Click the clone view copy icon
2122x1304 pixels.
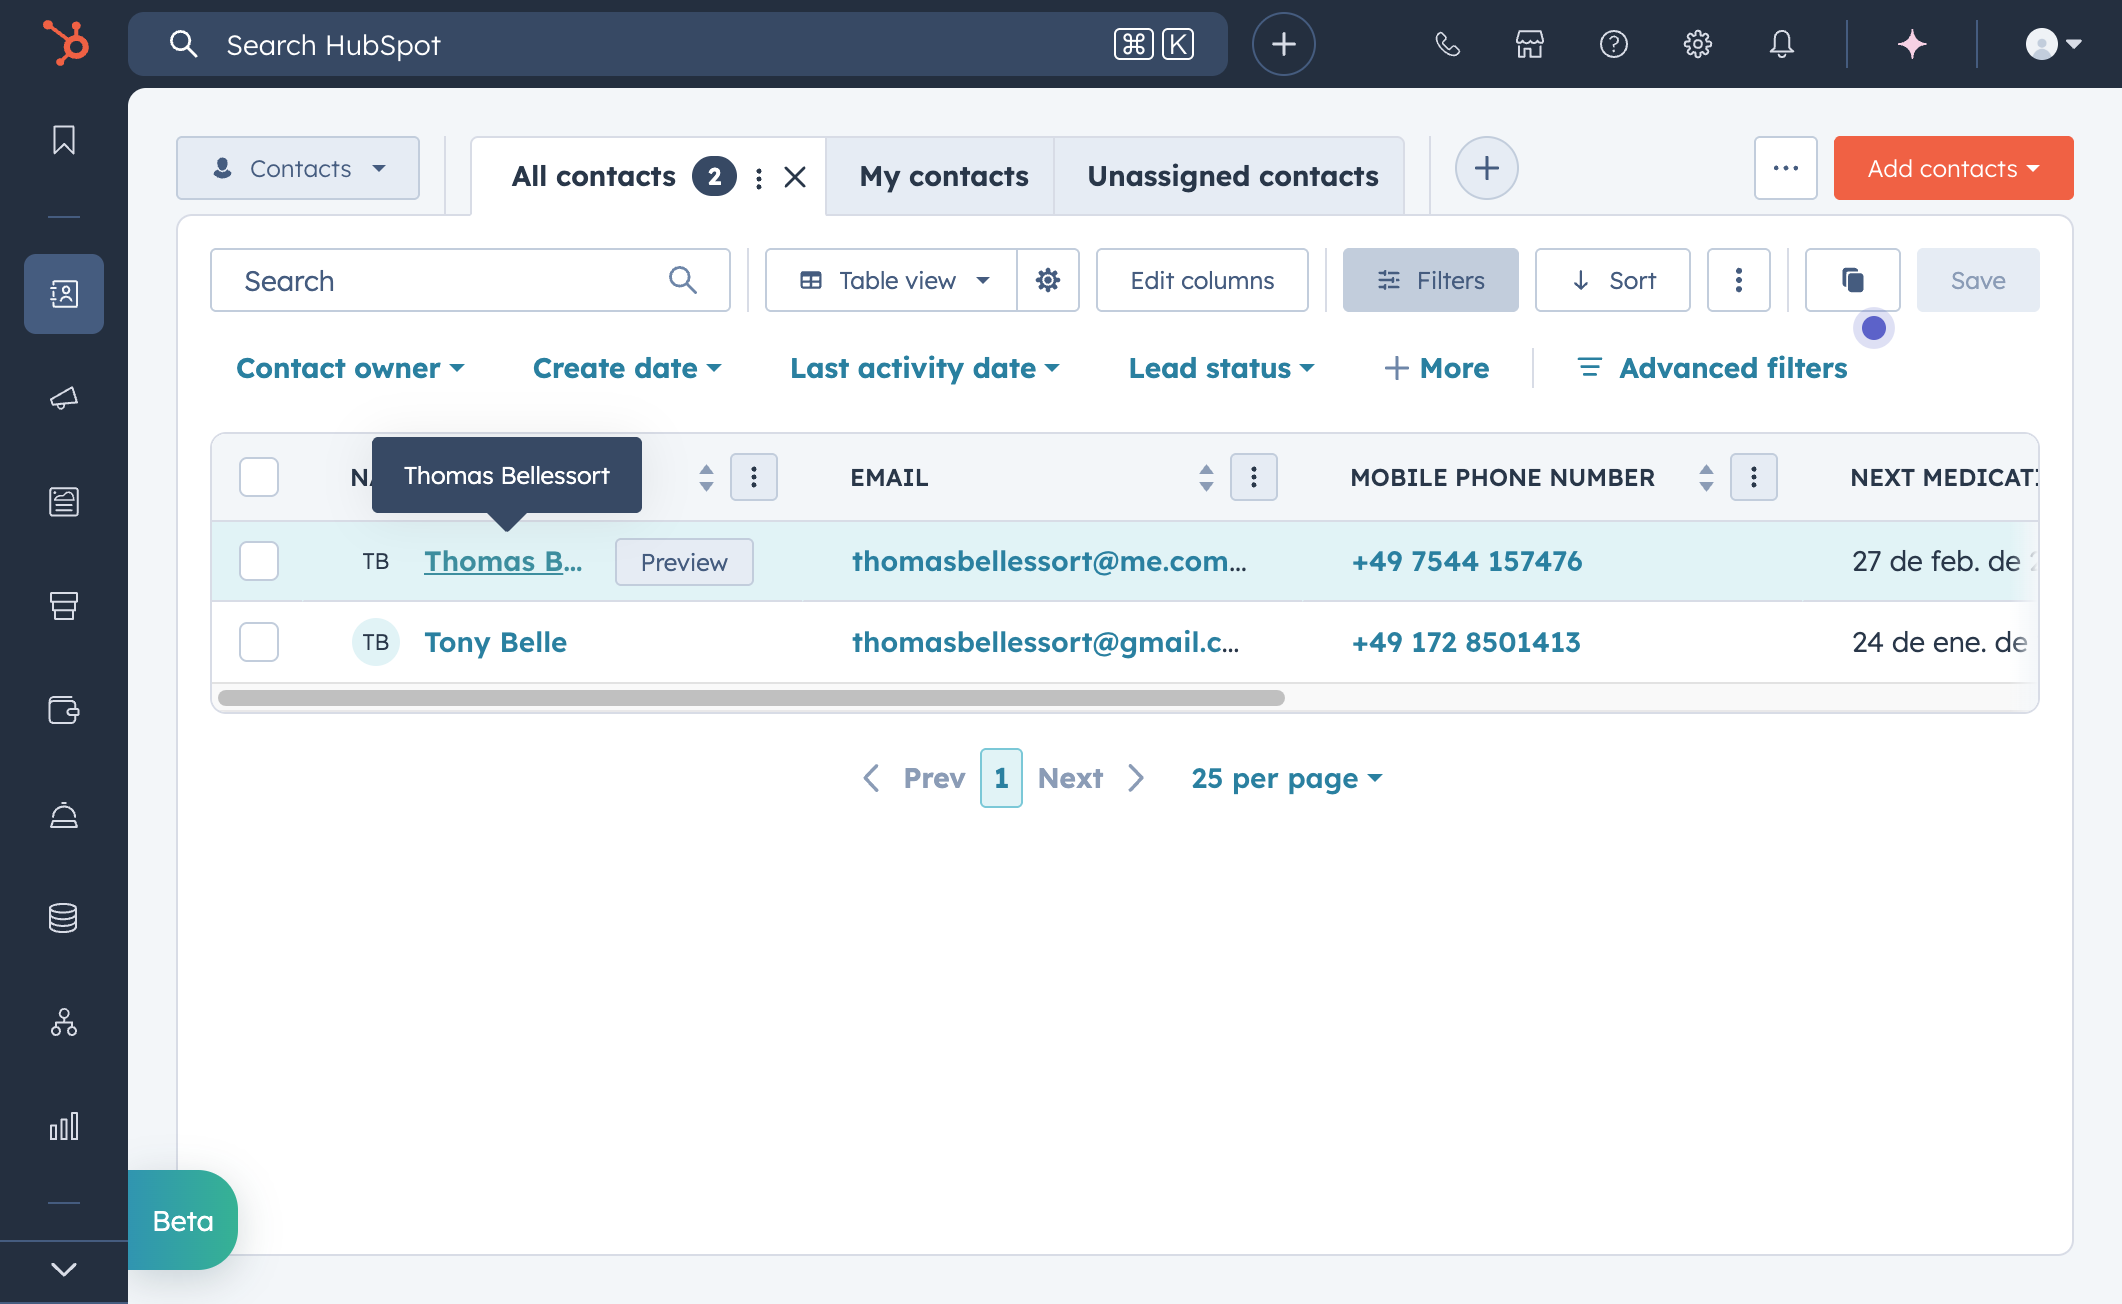tap(1853, 280)
